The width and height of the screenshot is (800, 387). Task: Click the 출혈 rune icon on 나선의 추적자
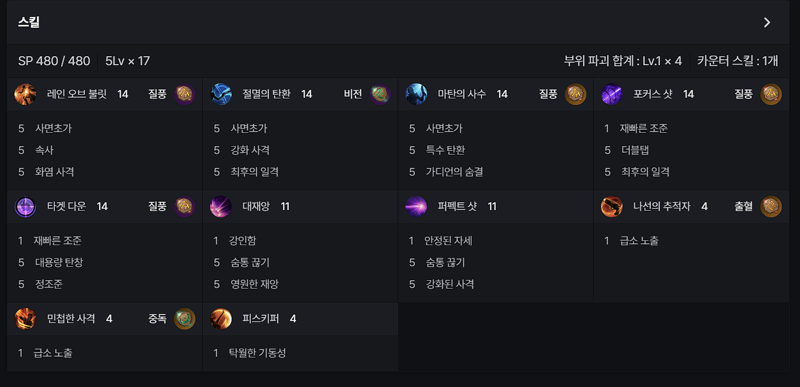[x=771, y=207]
